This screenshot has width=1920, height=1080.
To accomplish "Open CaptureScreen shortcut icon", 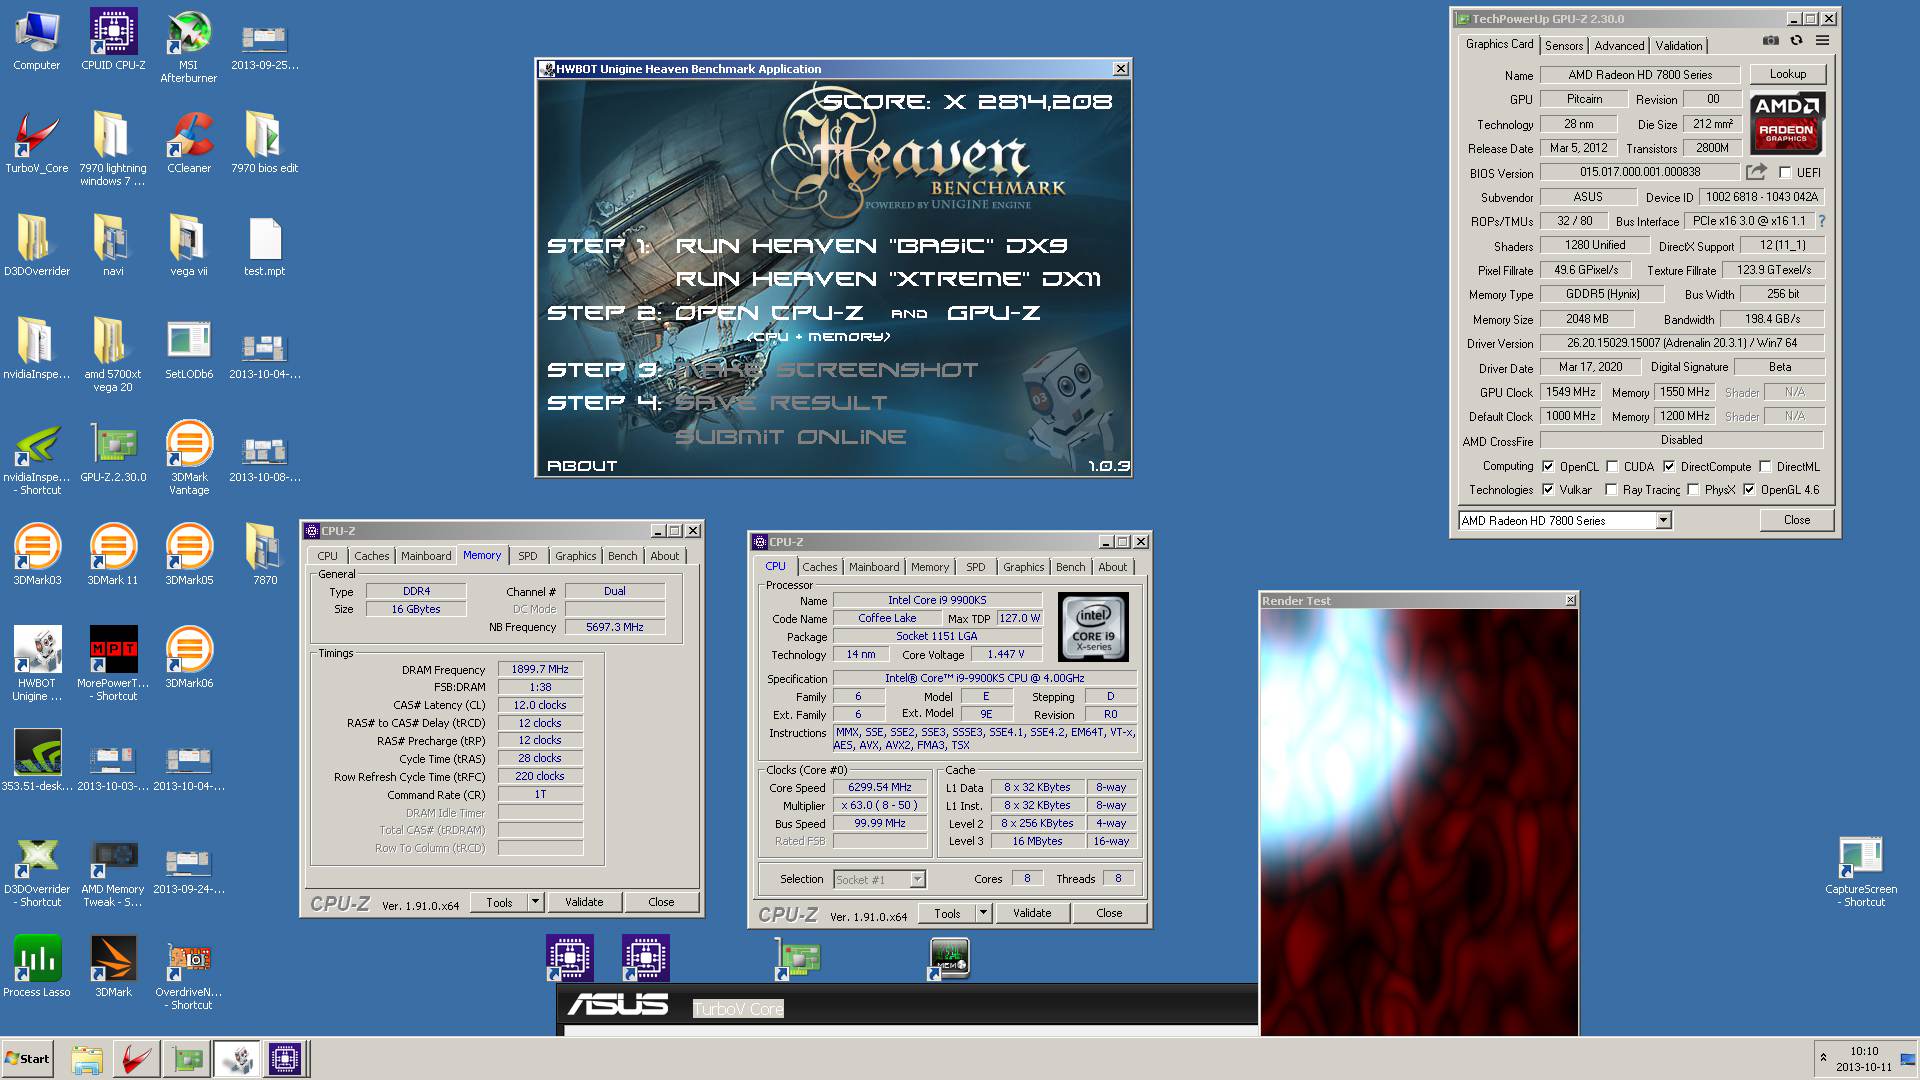I will (x=1861, y=870).
